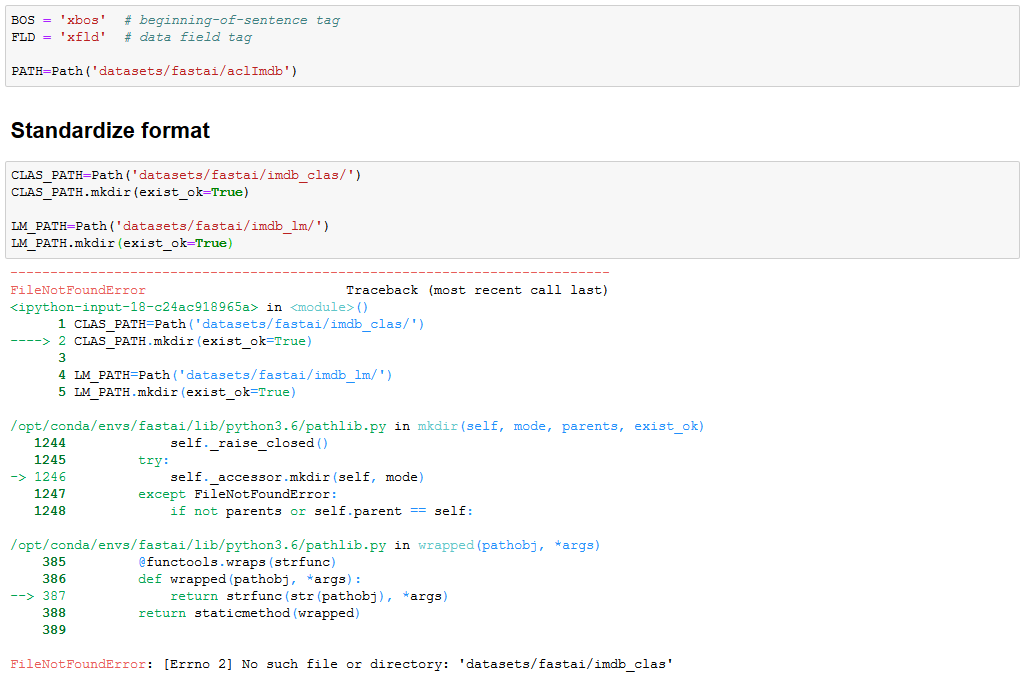Place cursor on PATH=Path aclImdb line
This screenshot has height=676, width=1026.
(154, 71)
